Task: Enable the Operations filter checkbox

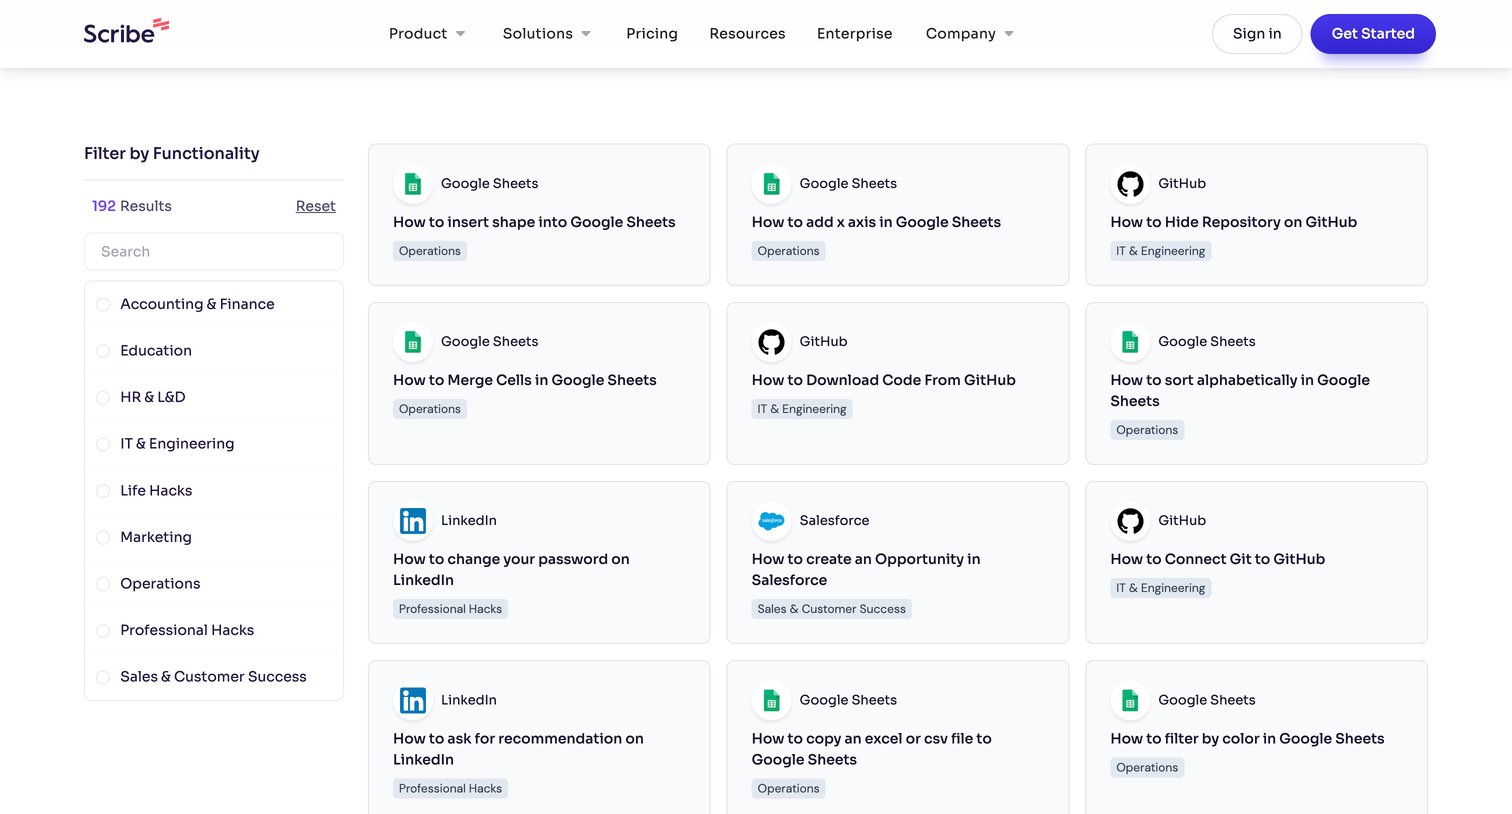Action: pyautogui.click(x=103, y=584)
